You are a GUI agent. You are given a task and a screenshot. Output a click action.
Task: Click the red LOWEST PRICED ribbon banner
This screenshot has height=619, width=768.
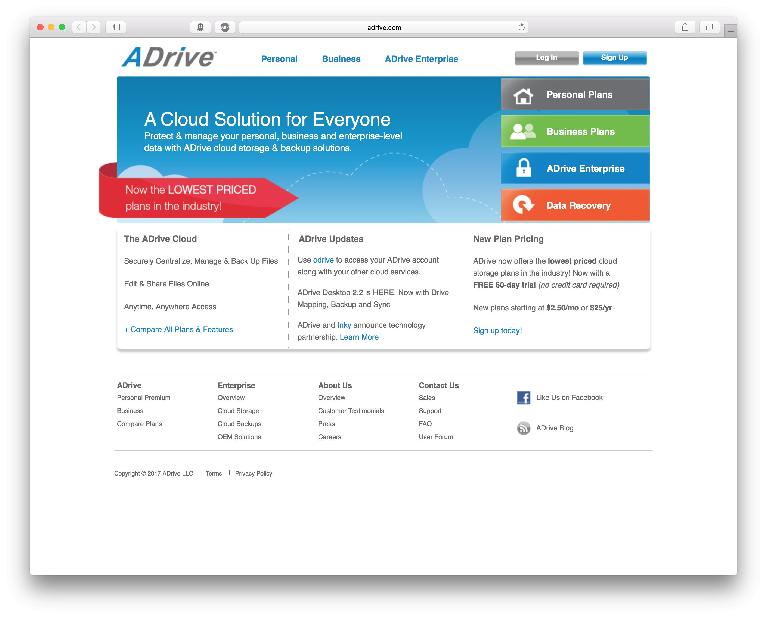(x=198, y=197)
